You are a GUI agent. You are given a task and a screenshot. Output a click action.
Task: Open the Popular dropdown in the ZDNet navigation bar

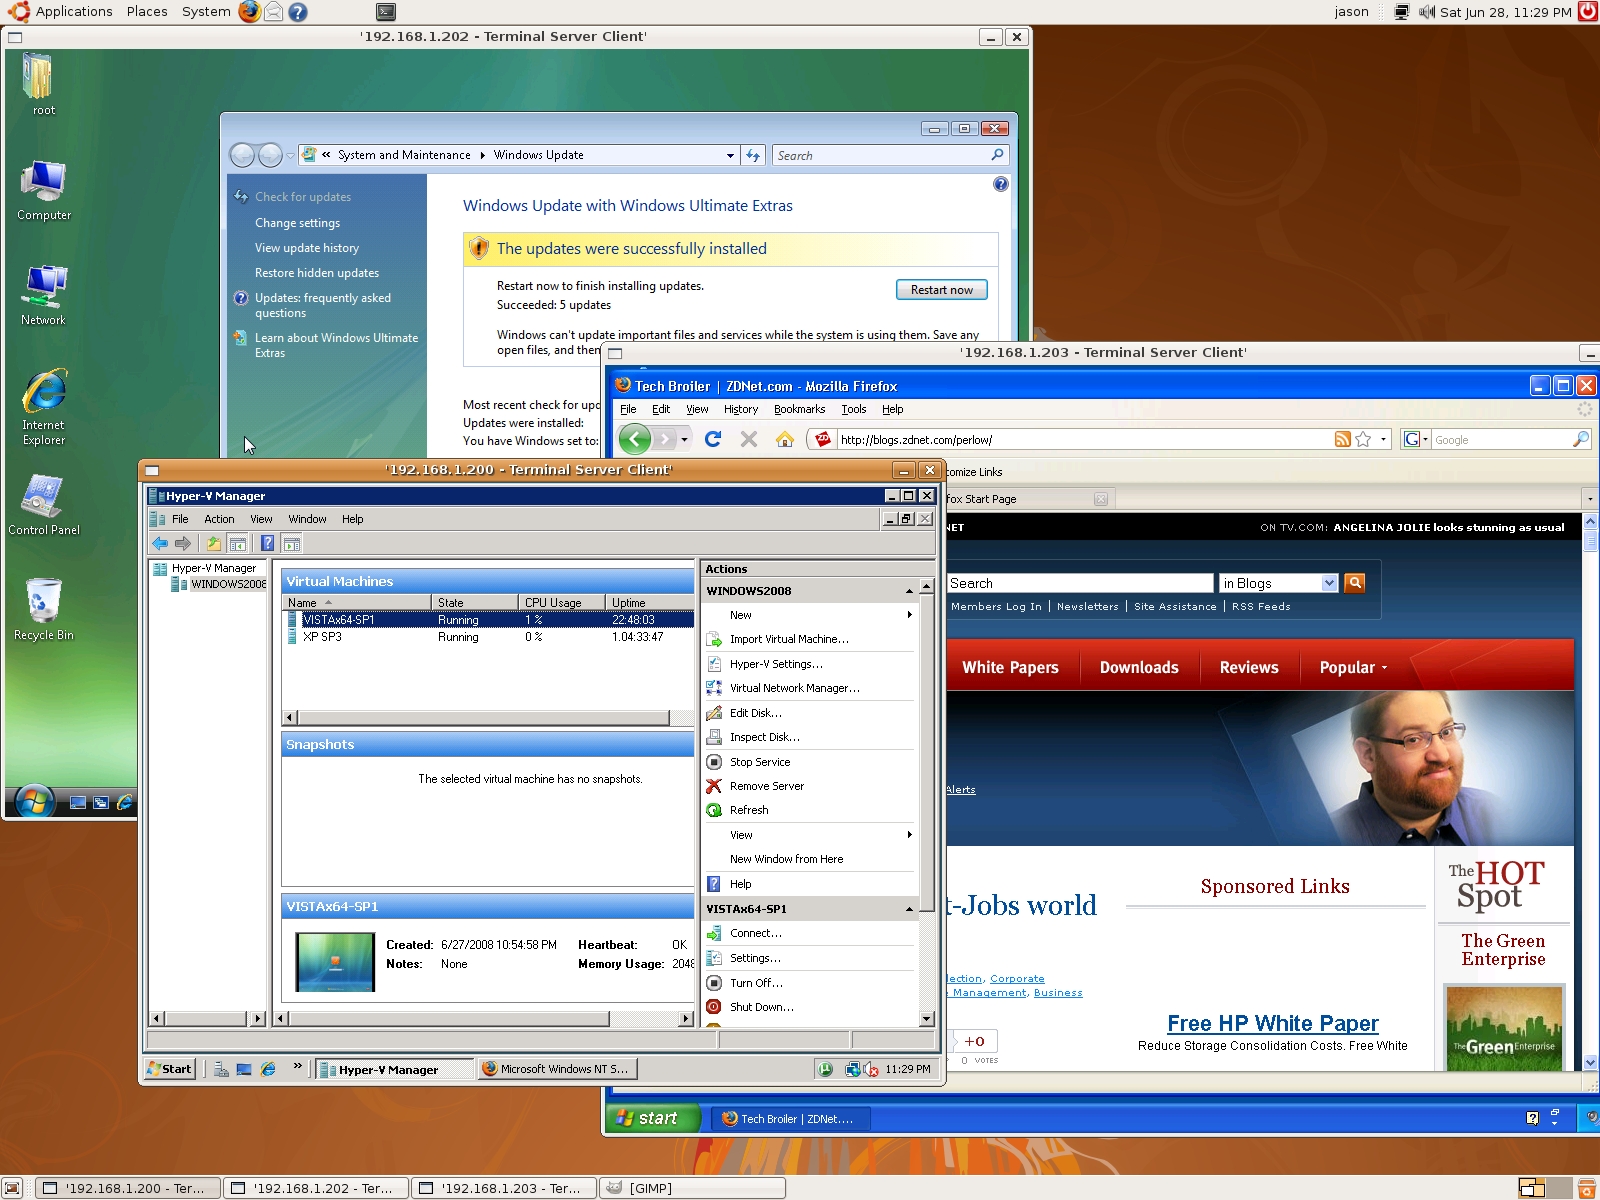(x=1353, y=667)
